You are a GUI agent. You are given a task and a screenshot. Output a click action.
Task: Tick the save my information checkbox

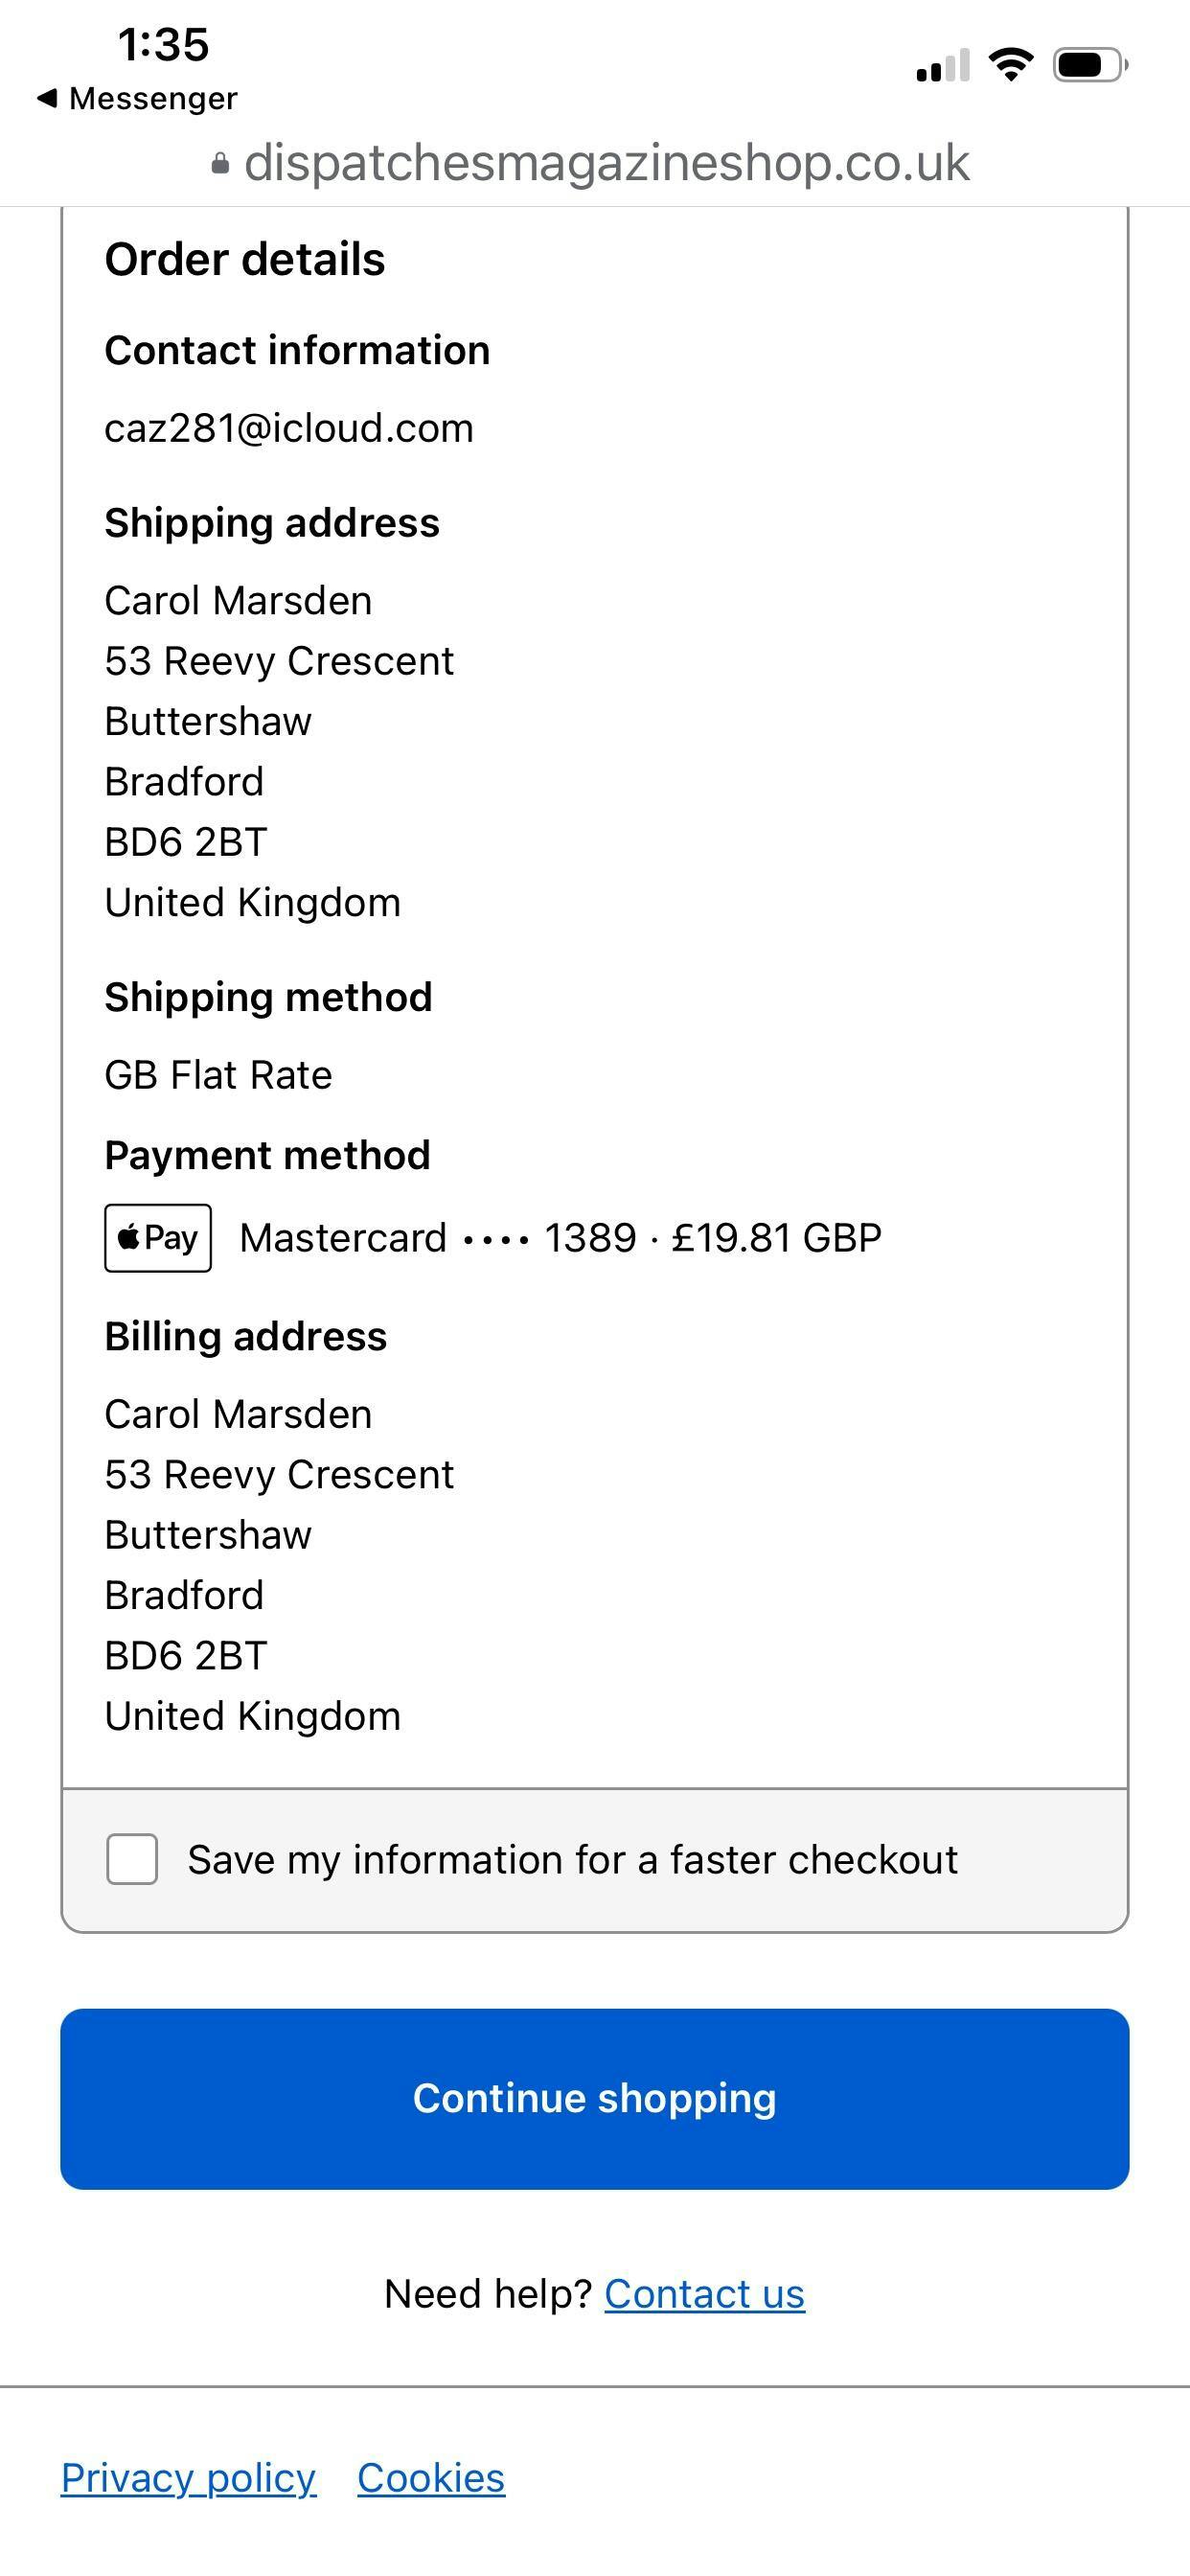point(132,1860)
